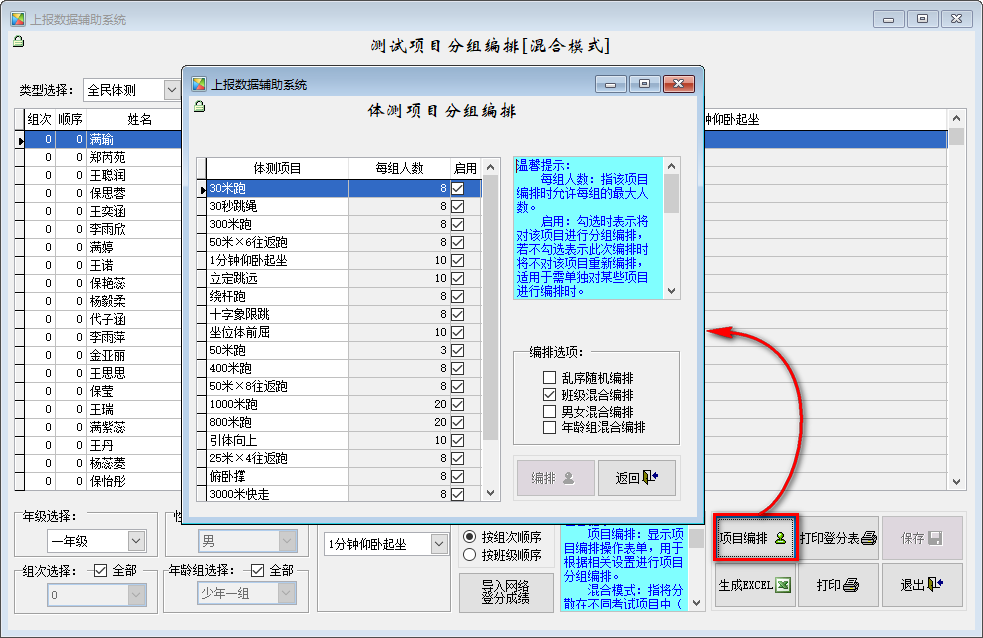Click the 生成EXCEL button
This screenshot has width=983, height=638.
pyautogui.click(x=755, y=585)
